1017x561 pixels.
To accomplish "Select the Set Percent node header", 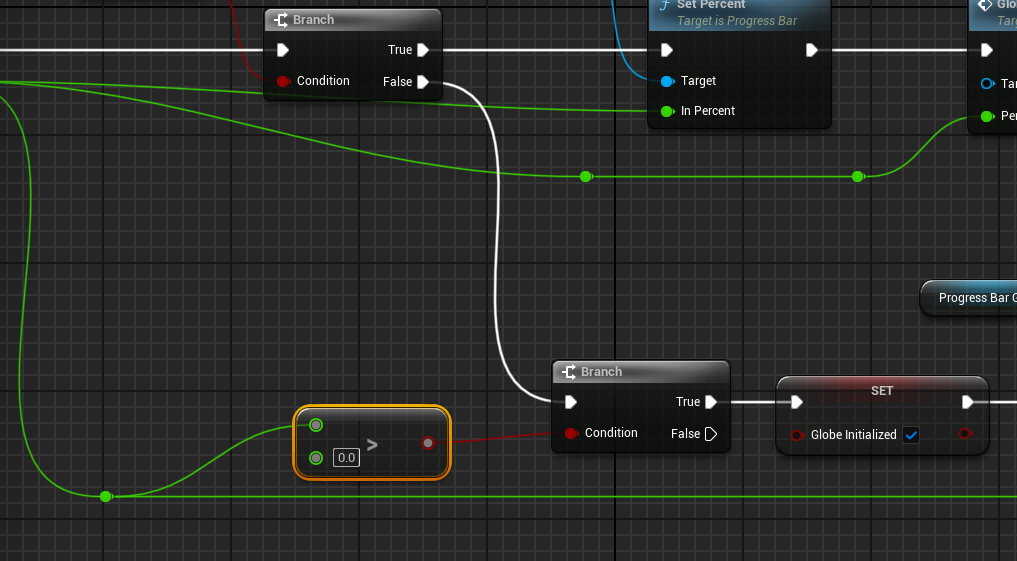I will (739, 14).
